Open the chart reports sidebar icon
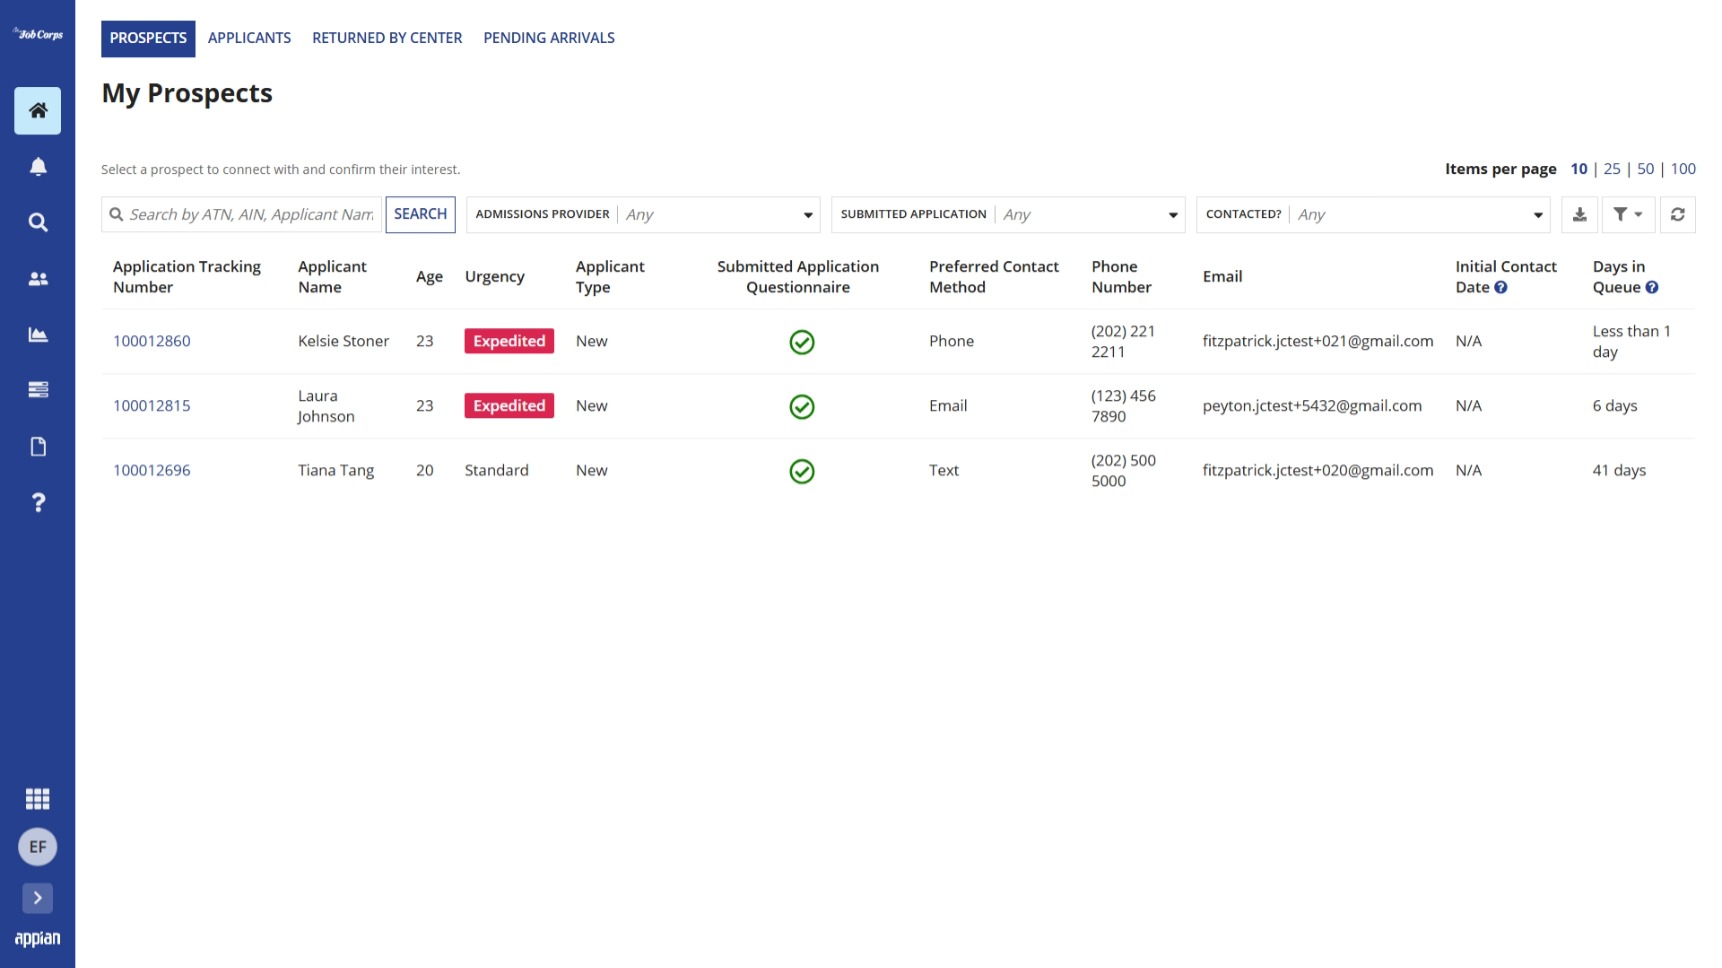The width and height of the screenshot is (1722, 968). click(38, 334)
